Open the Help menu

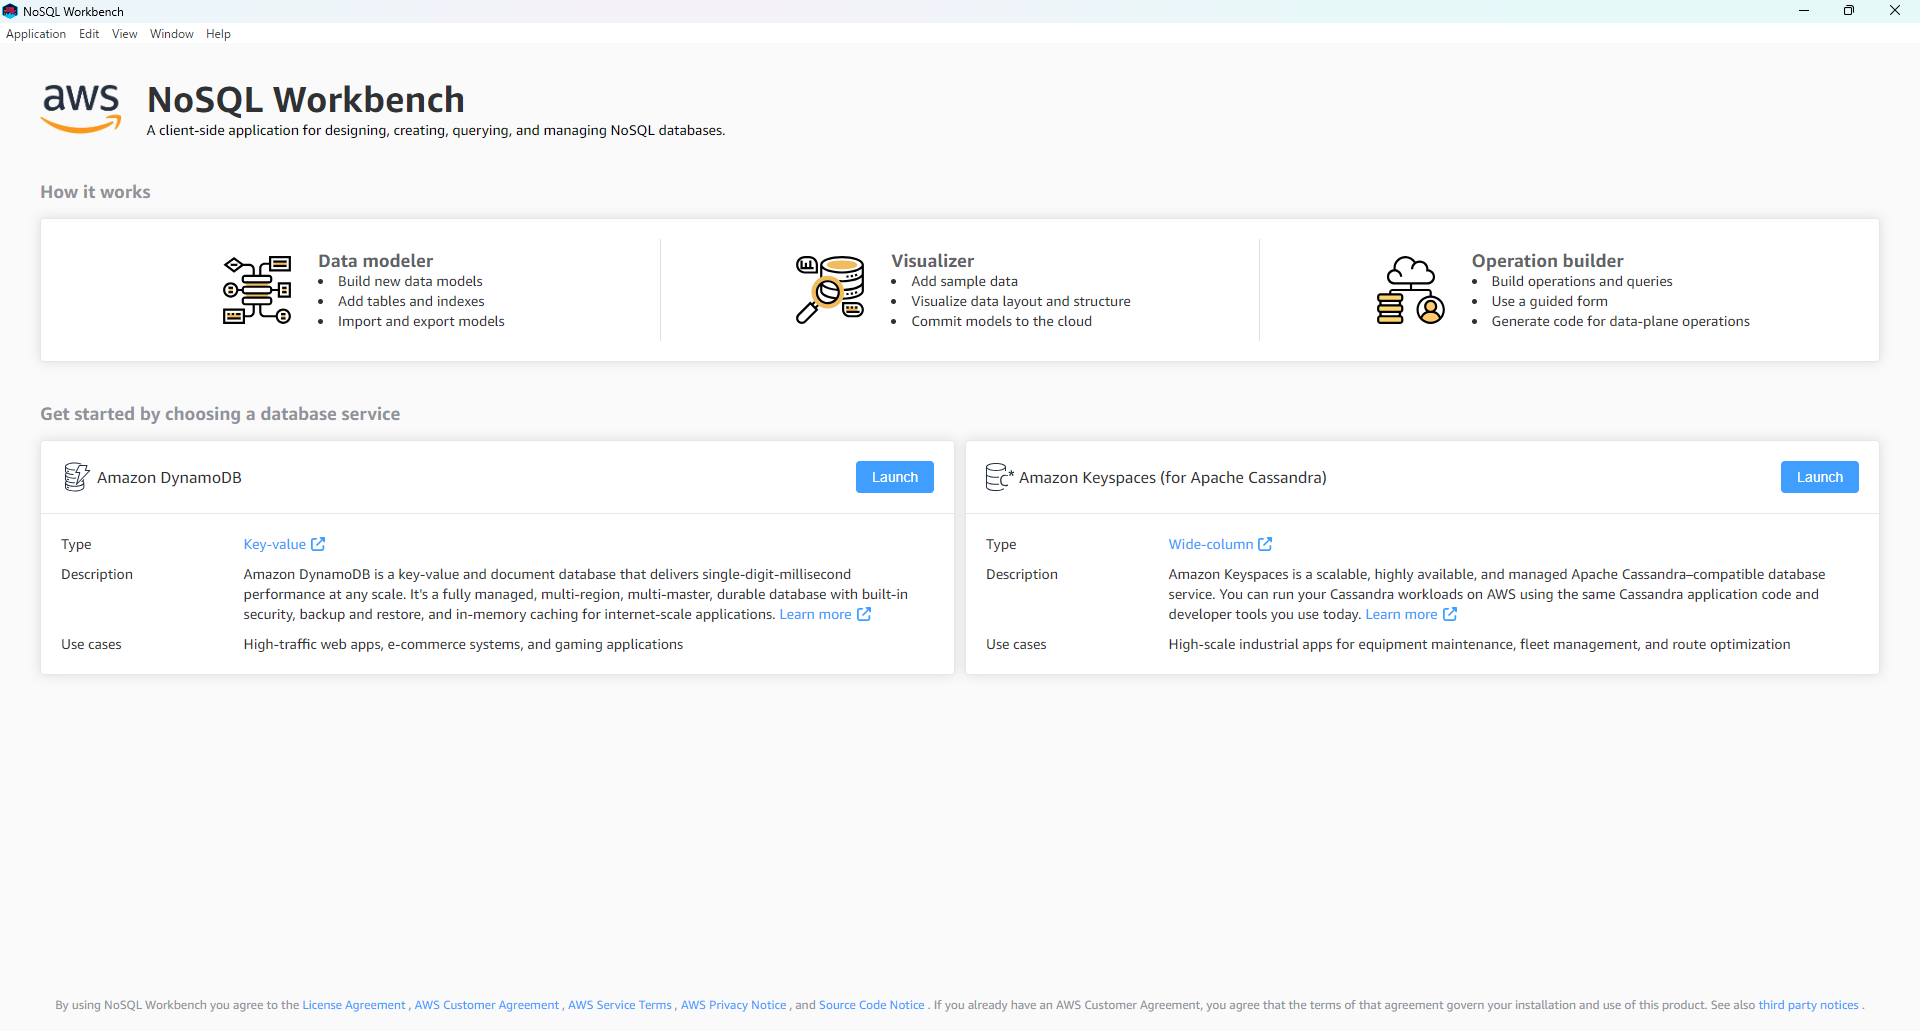pyautogui.click(x=218, y=33)
